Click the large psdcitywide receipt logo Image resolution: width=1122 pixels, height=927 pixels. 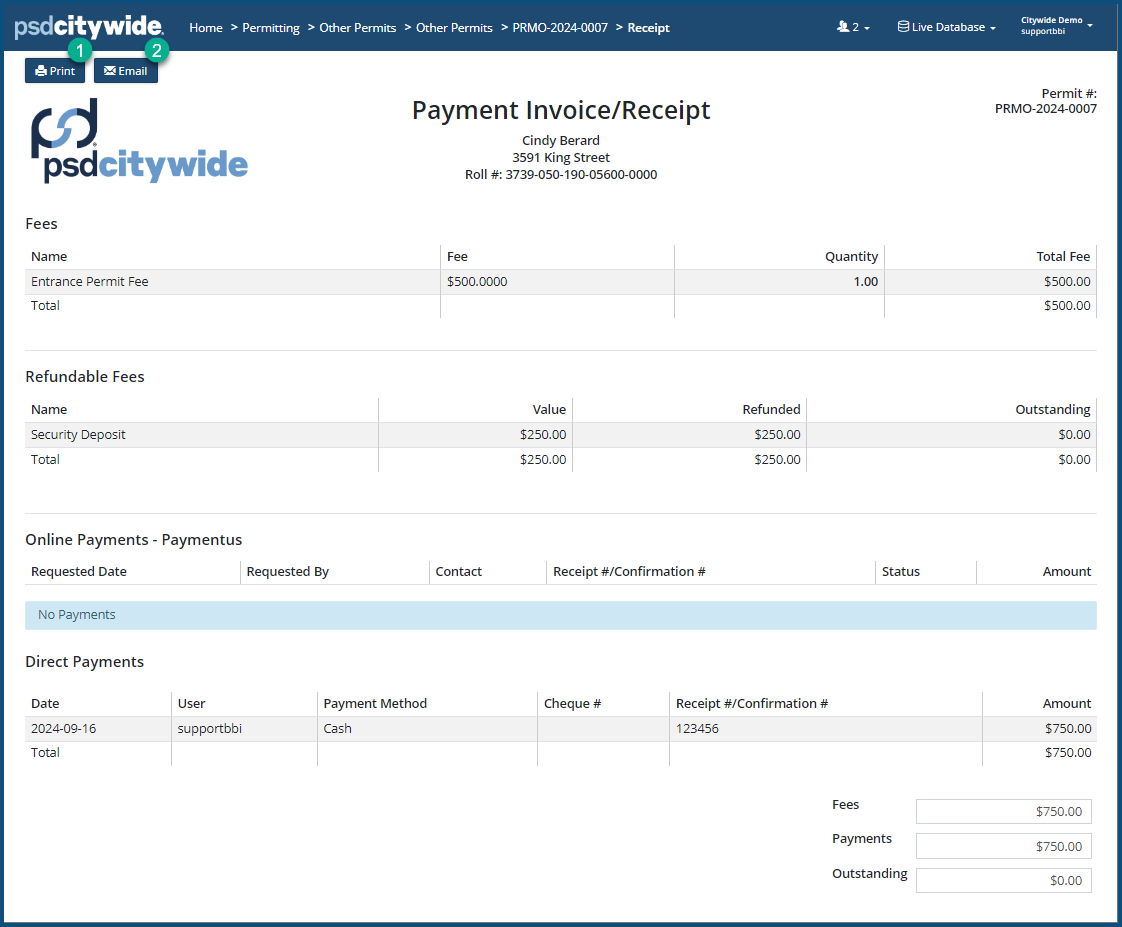(139, 141)
